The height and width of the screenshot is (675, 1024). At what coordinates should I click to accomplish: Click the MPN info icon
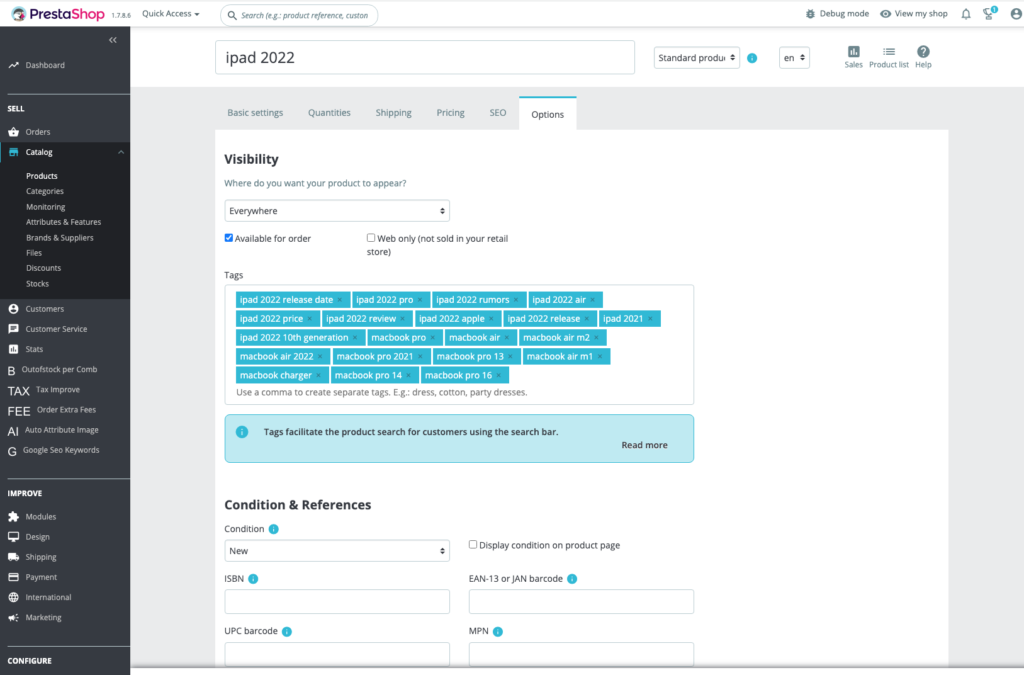(498, 631)
